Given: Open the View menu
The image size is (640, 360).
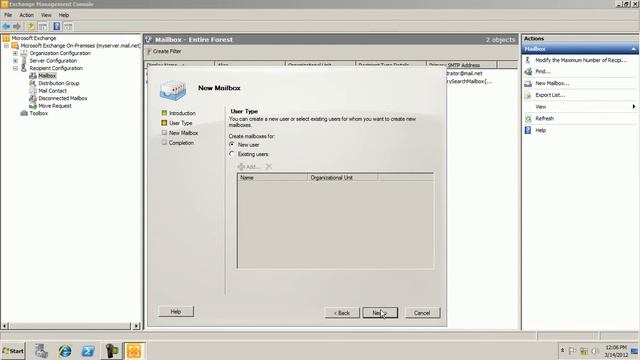Looking at the screenshot, I should click(x=46, y=15).
